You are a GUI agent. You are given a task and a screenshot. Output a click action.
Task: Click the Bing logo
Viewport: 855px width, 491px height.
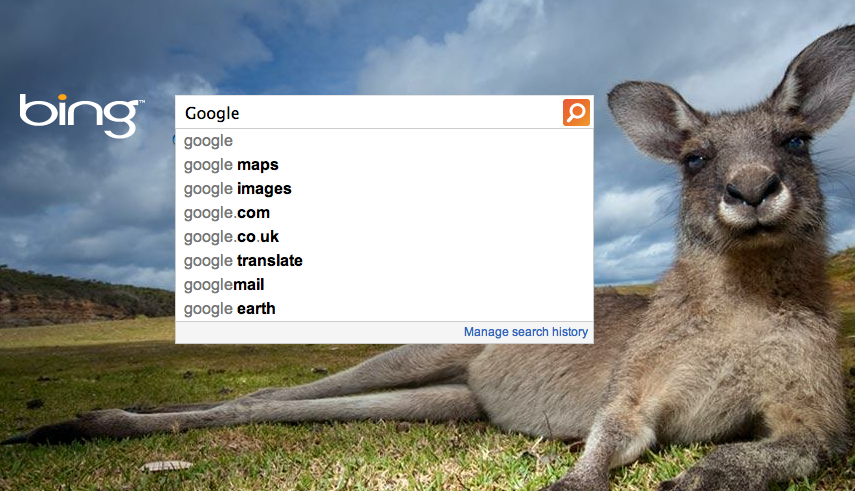pos(82,115)
